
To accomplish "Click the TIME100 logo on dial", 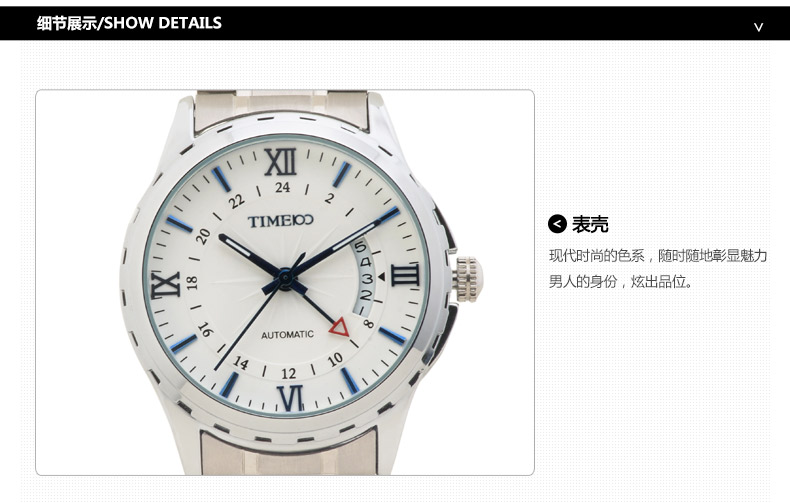I will pyautogui.click(x=281, y=221).
